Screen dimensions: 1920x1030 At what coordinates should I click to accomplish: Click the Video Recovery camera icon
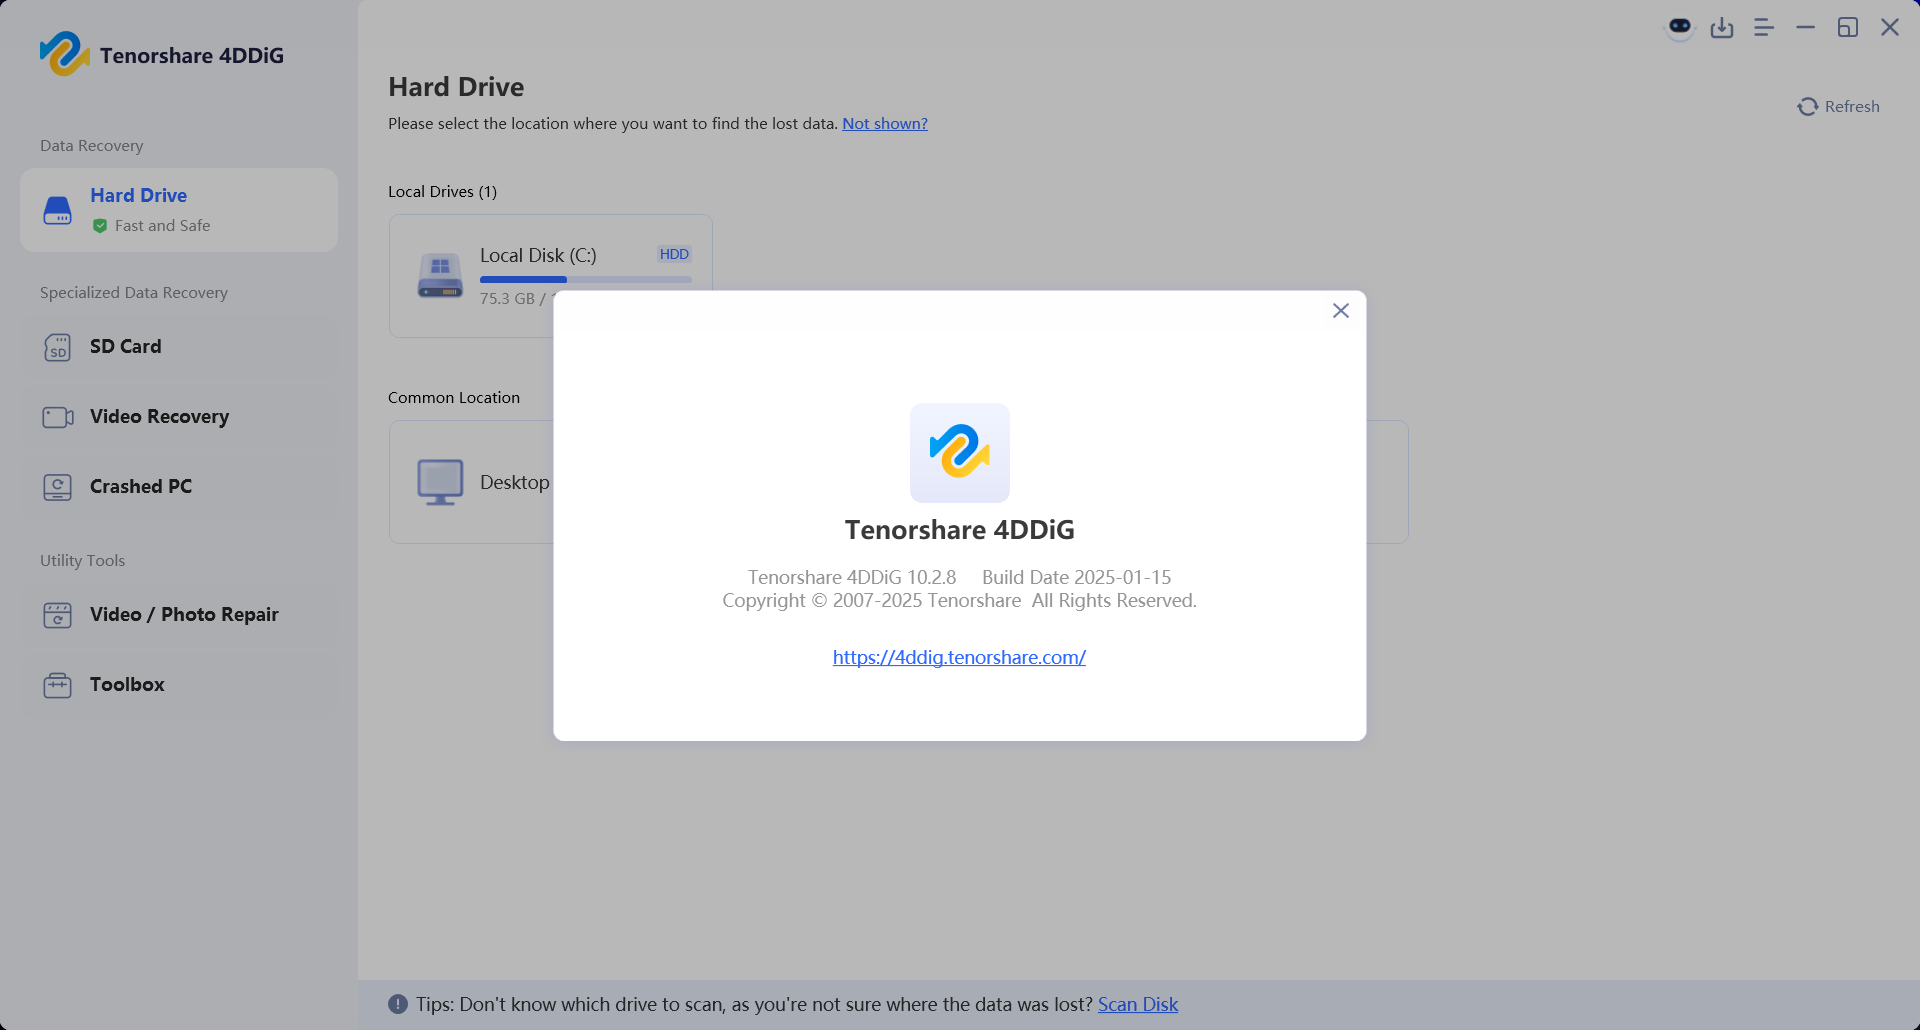pos(58,417)
